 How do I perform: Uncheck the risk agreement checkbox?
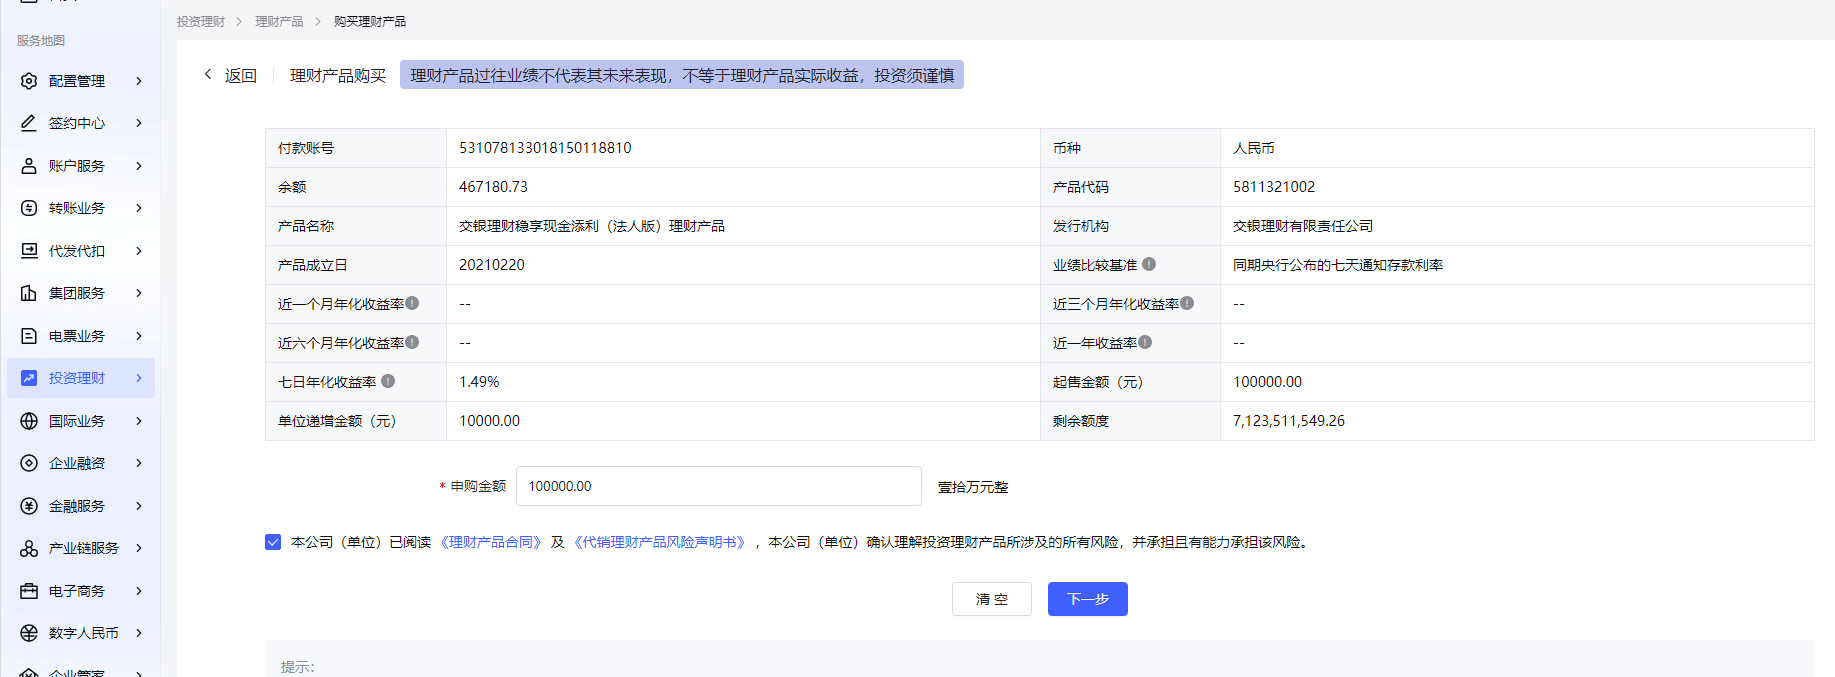(273, 542)
